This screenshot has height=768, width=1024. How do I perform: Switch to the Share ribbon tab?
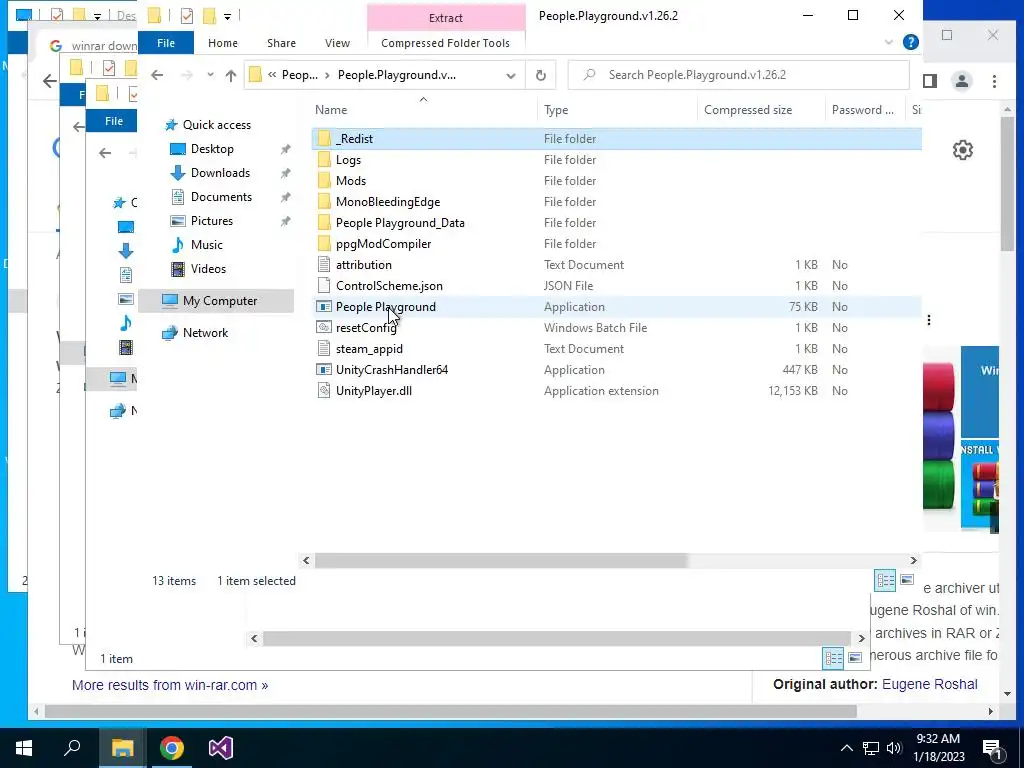[x=281, y=43]
